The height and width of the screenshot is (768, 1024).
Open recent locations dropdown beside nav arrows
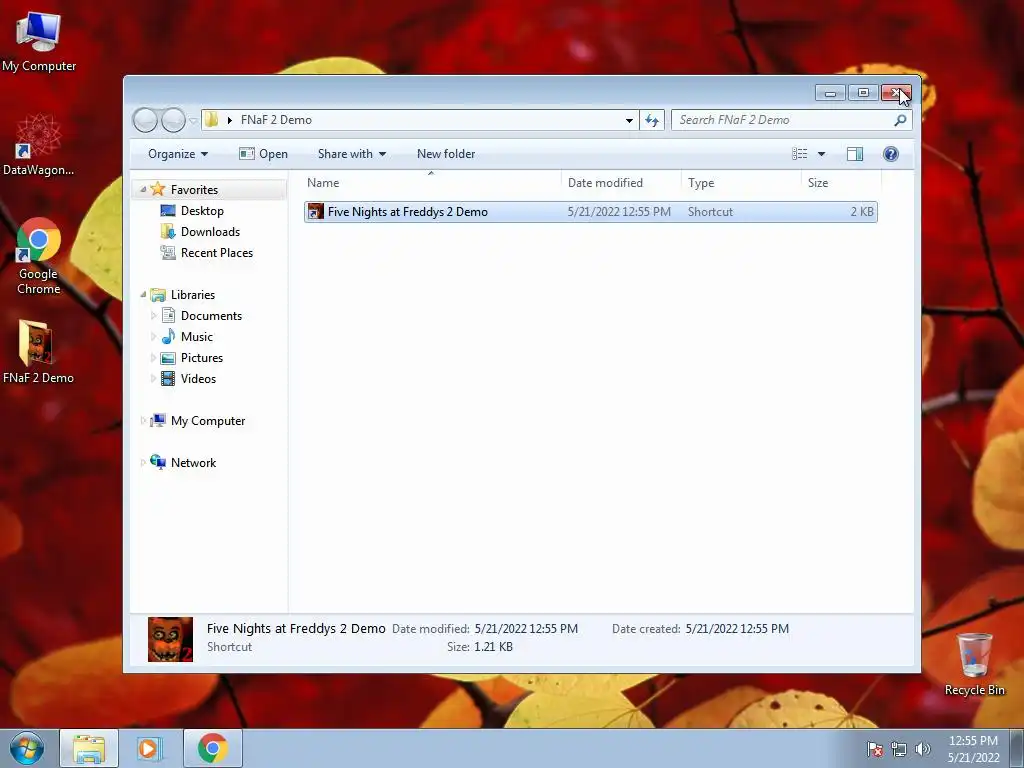pyautogui.click(x=193, y=120)
